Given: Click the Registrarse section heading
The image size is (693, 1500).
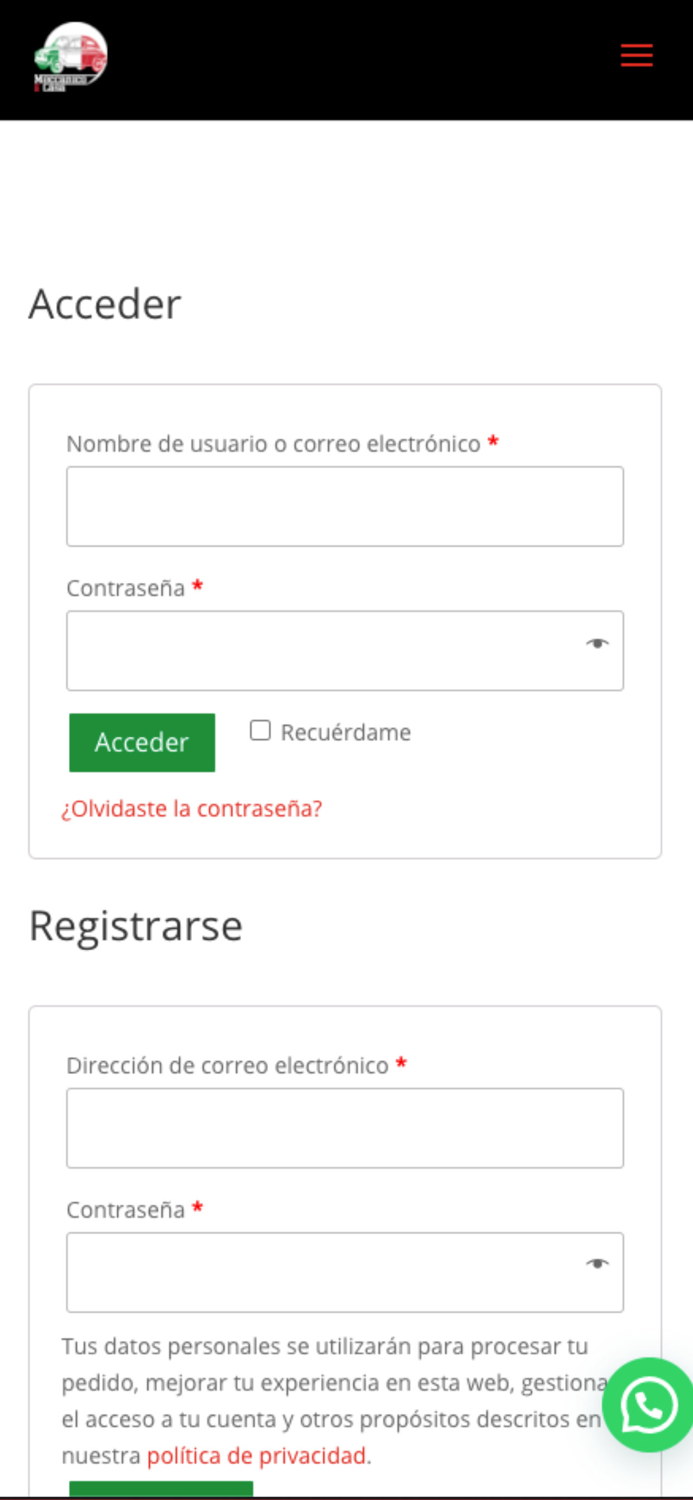Looking at the screenshot, I should click(x=136, y=926).
